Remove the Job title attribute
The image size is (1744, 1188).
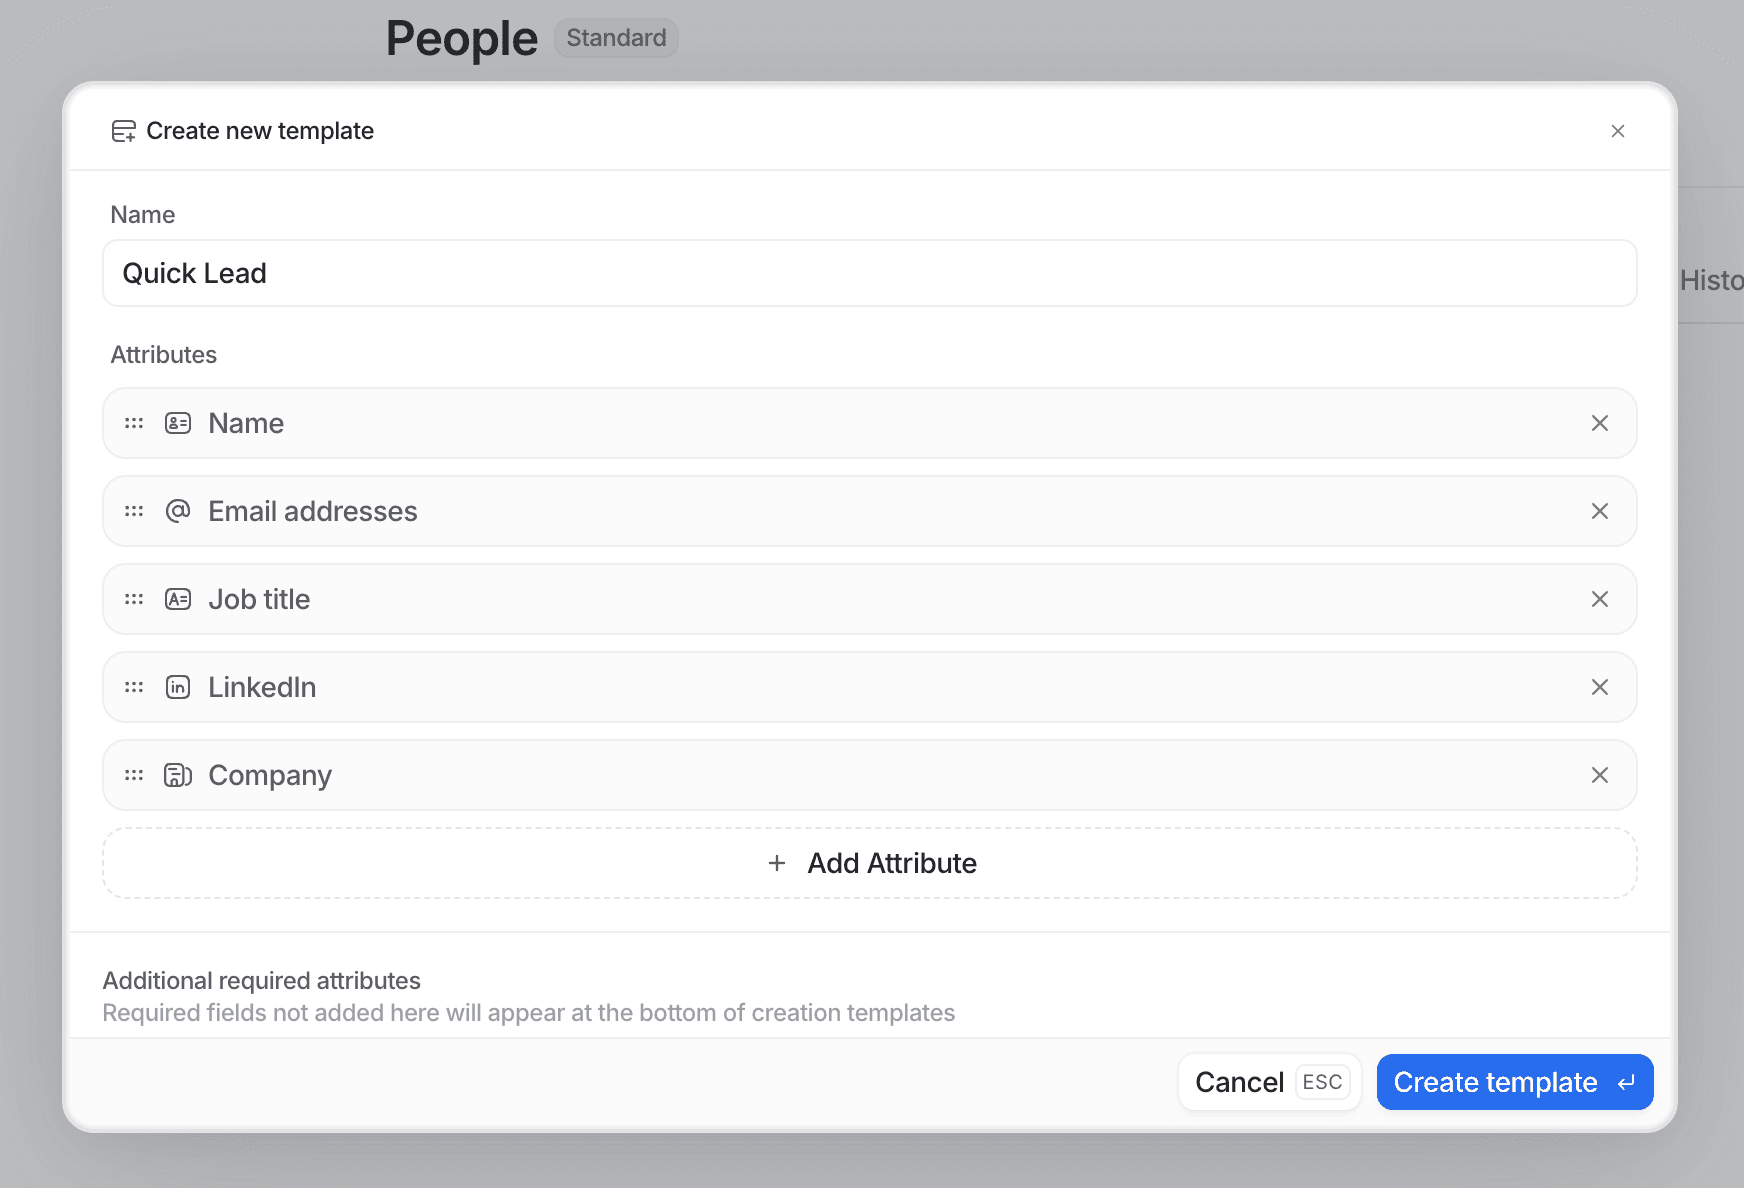[1600, 599]
